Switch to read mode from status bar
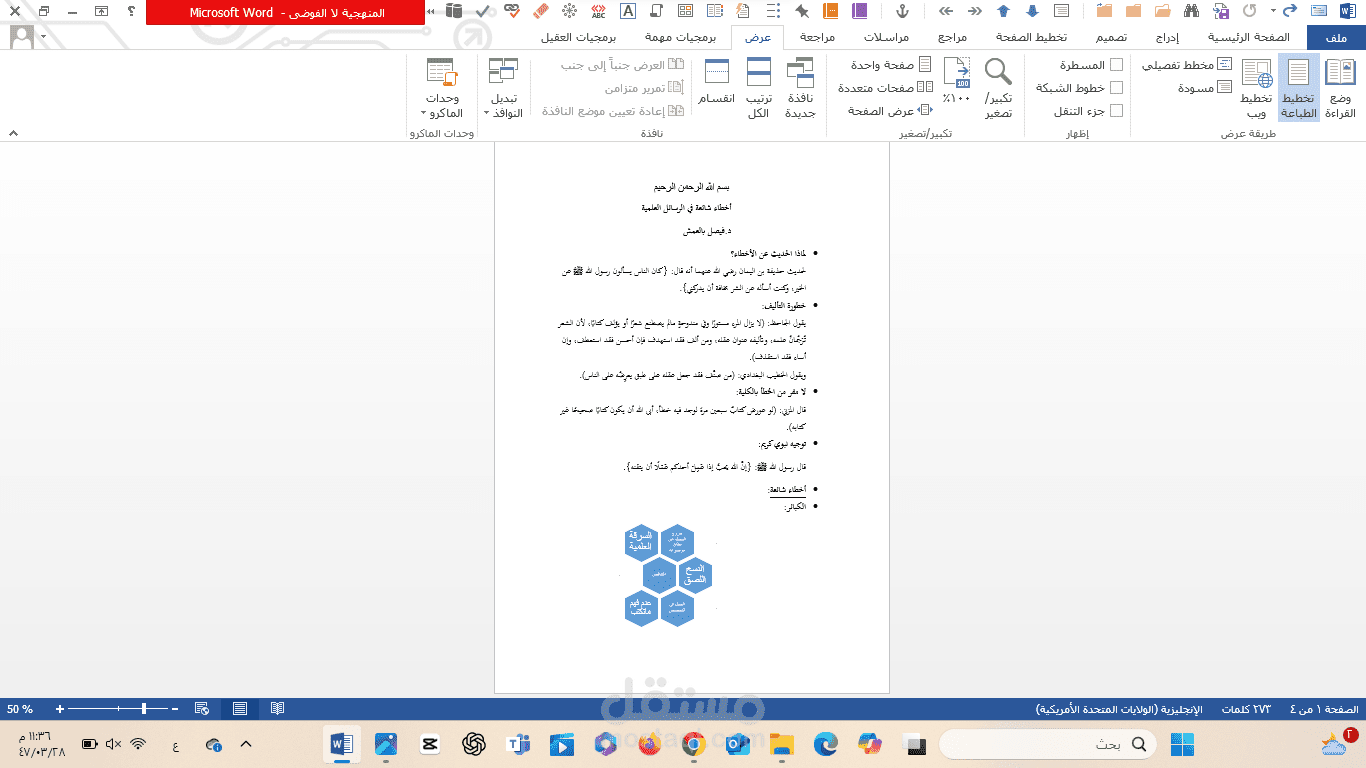This screenshot has width=1366, height=768. point(277,708)
